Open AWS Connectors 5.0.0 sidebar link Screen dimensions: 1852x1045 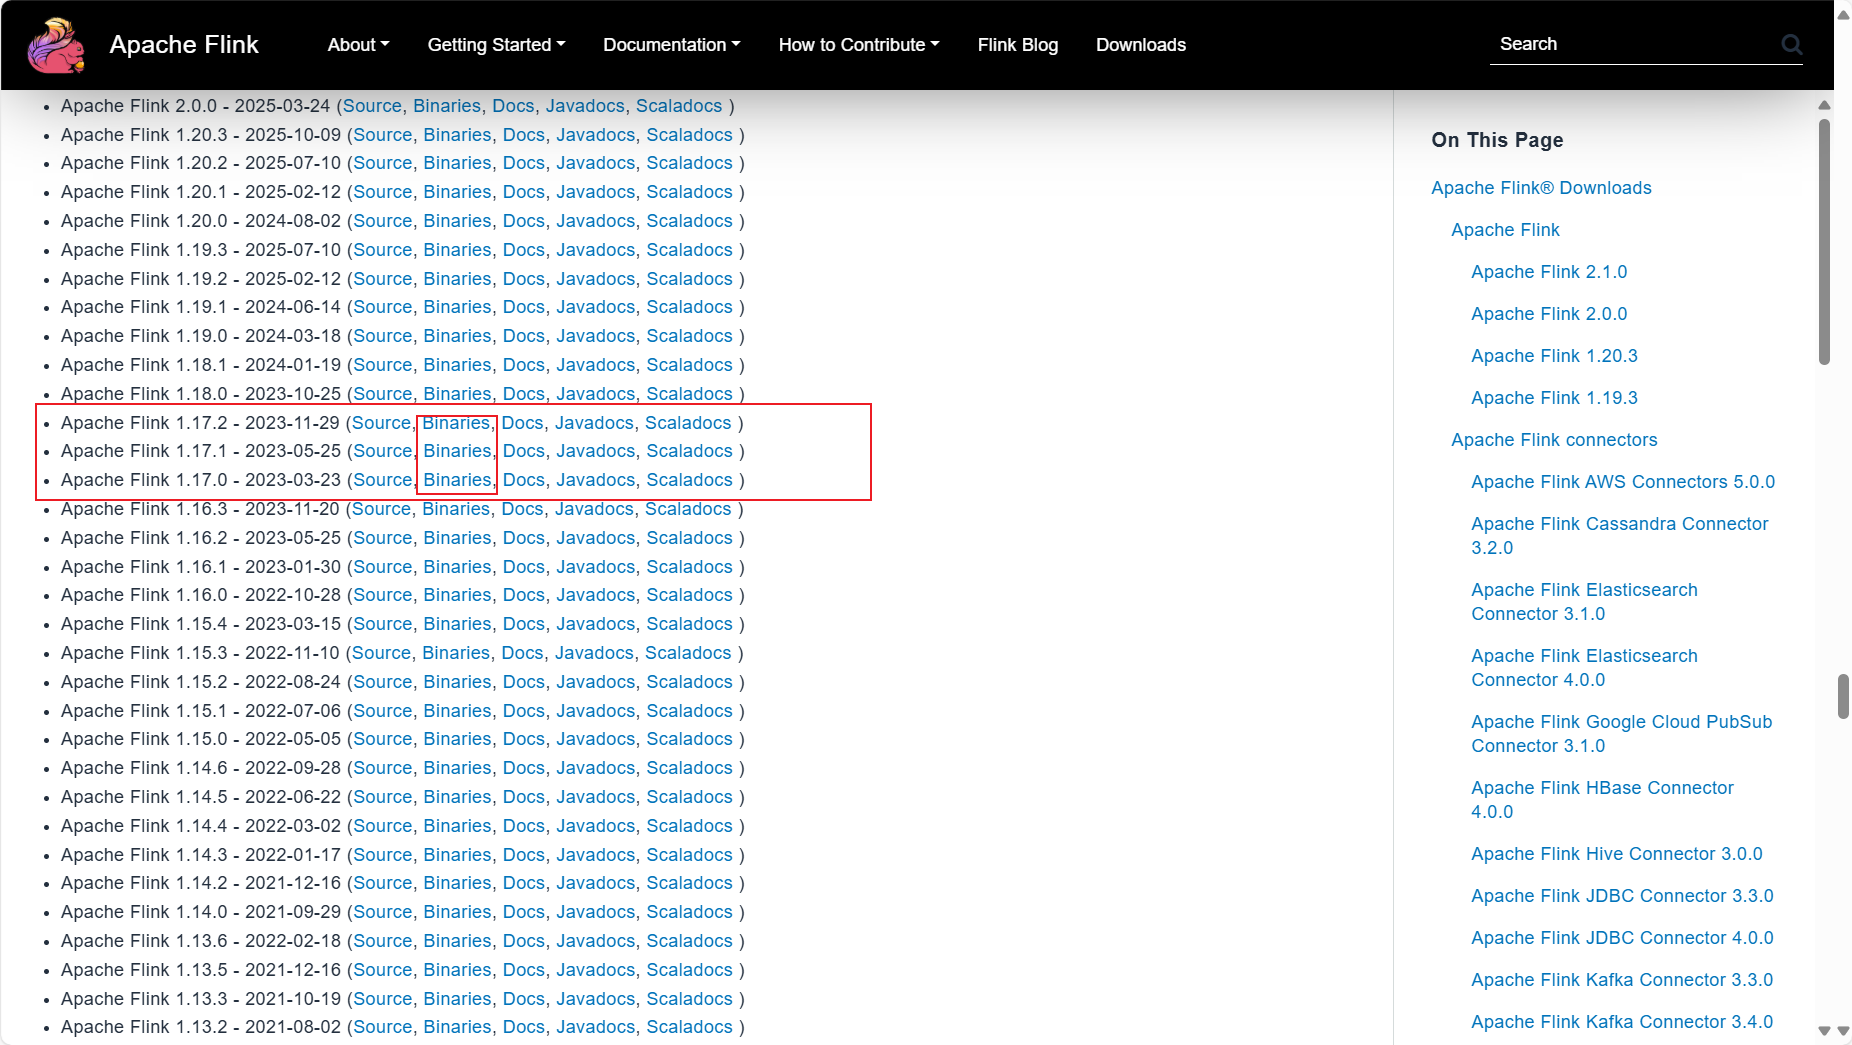point(1623,482)
